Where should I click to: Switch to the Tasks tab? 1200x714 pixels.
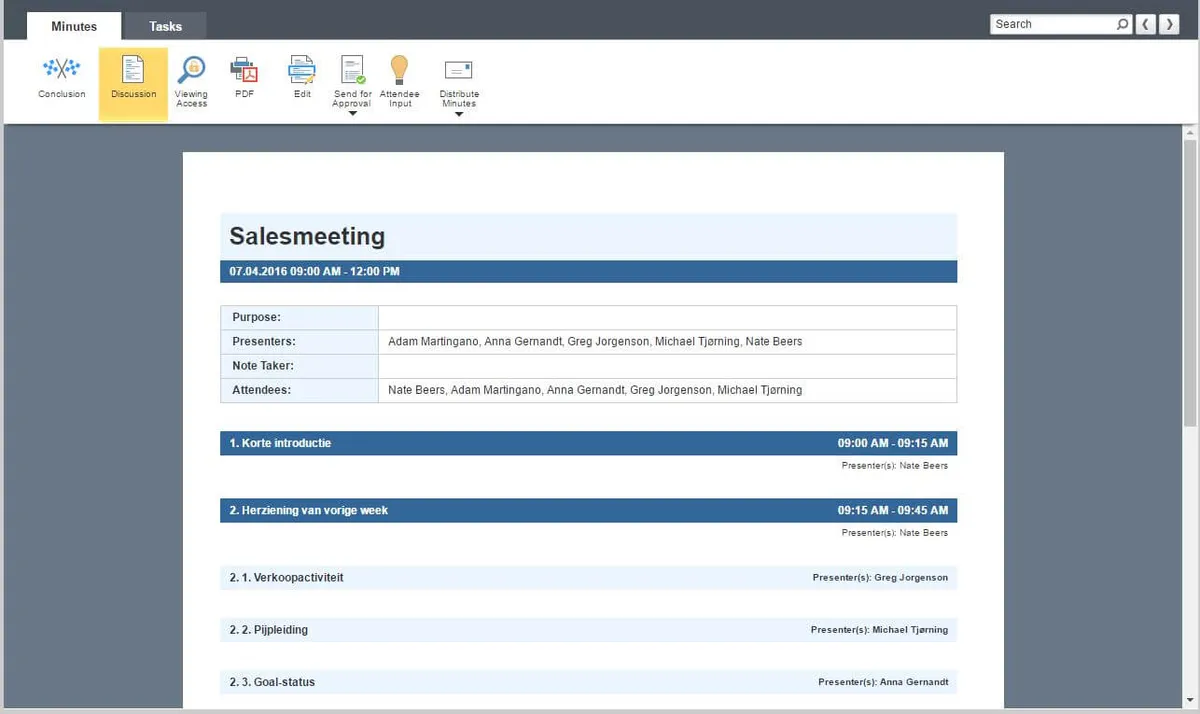coord(165,26)
